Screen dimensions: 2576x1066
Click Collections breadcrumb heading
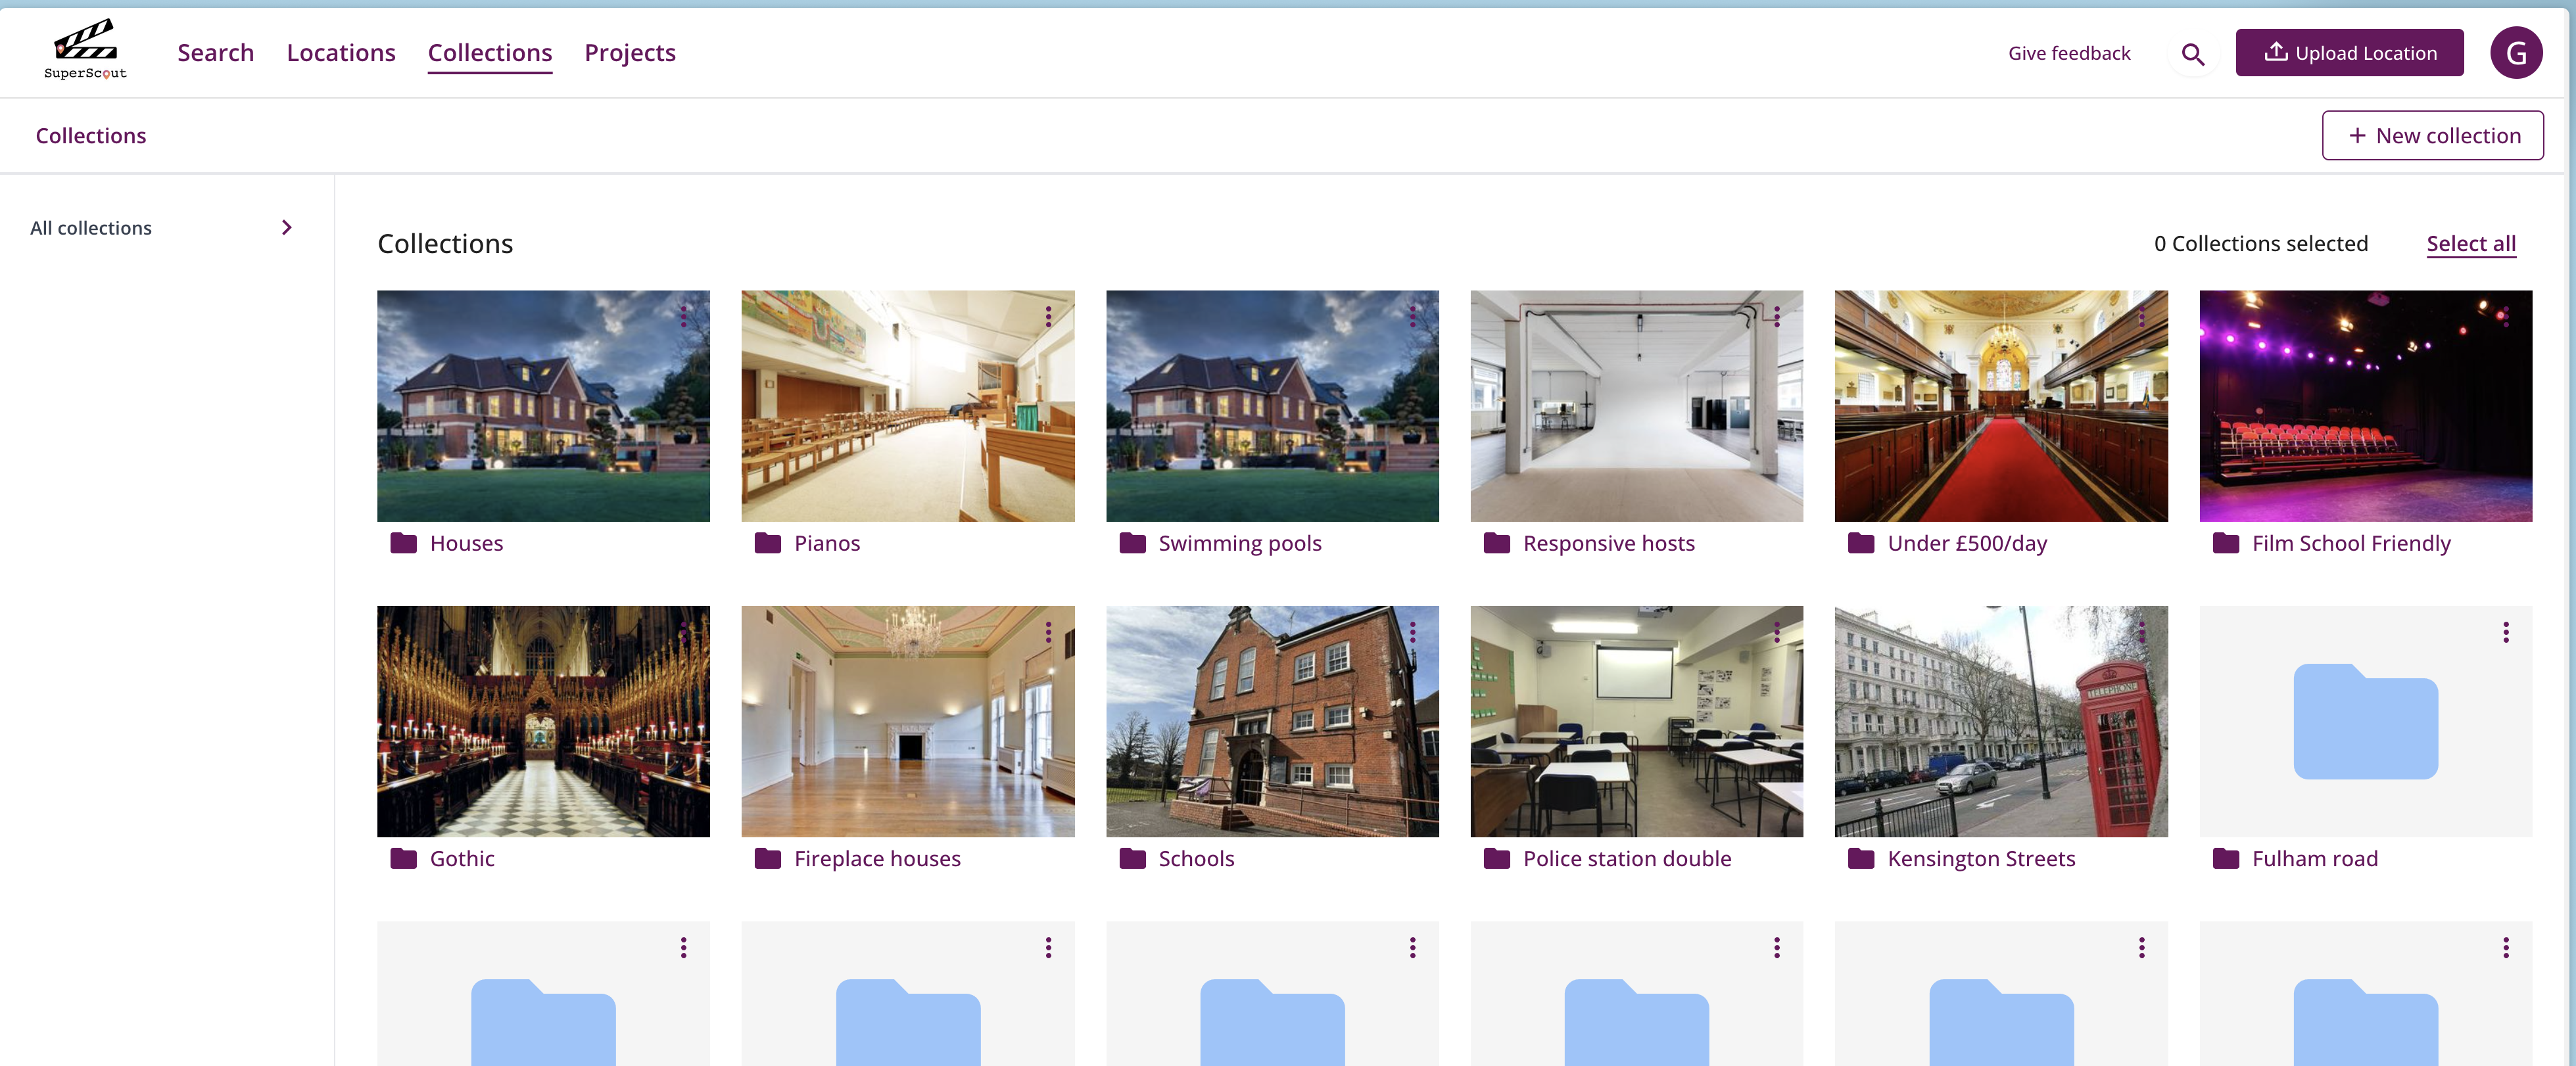click(91, 136)
